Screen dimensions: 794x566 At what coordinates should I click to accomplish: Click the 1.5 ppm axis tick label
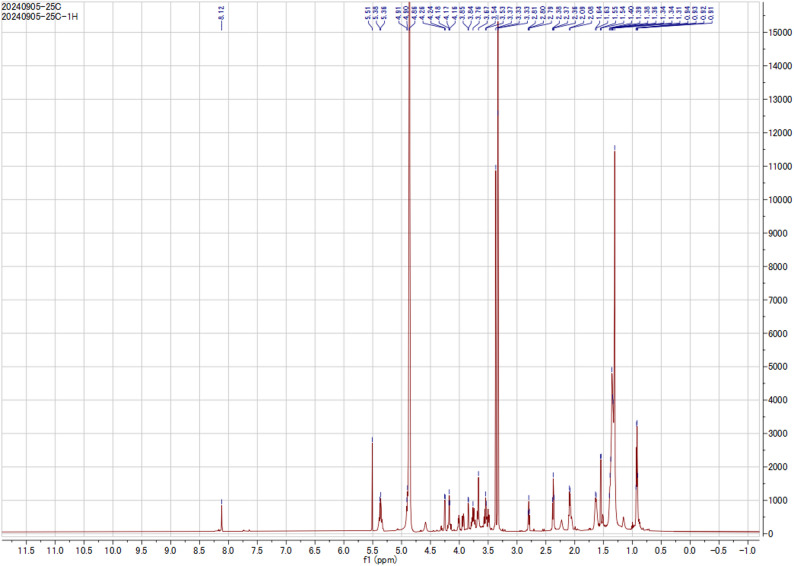604,550
